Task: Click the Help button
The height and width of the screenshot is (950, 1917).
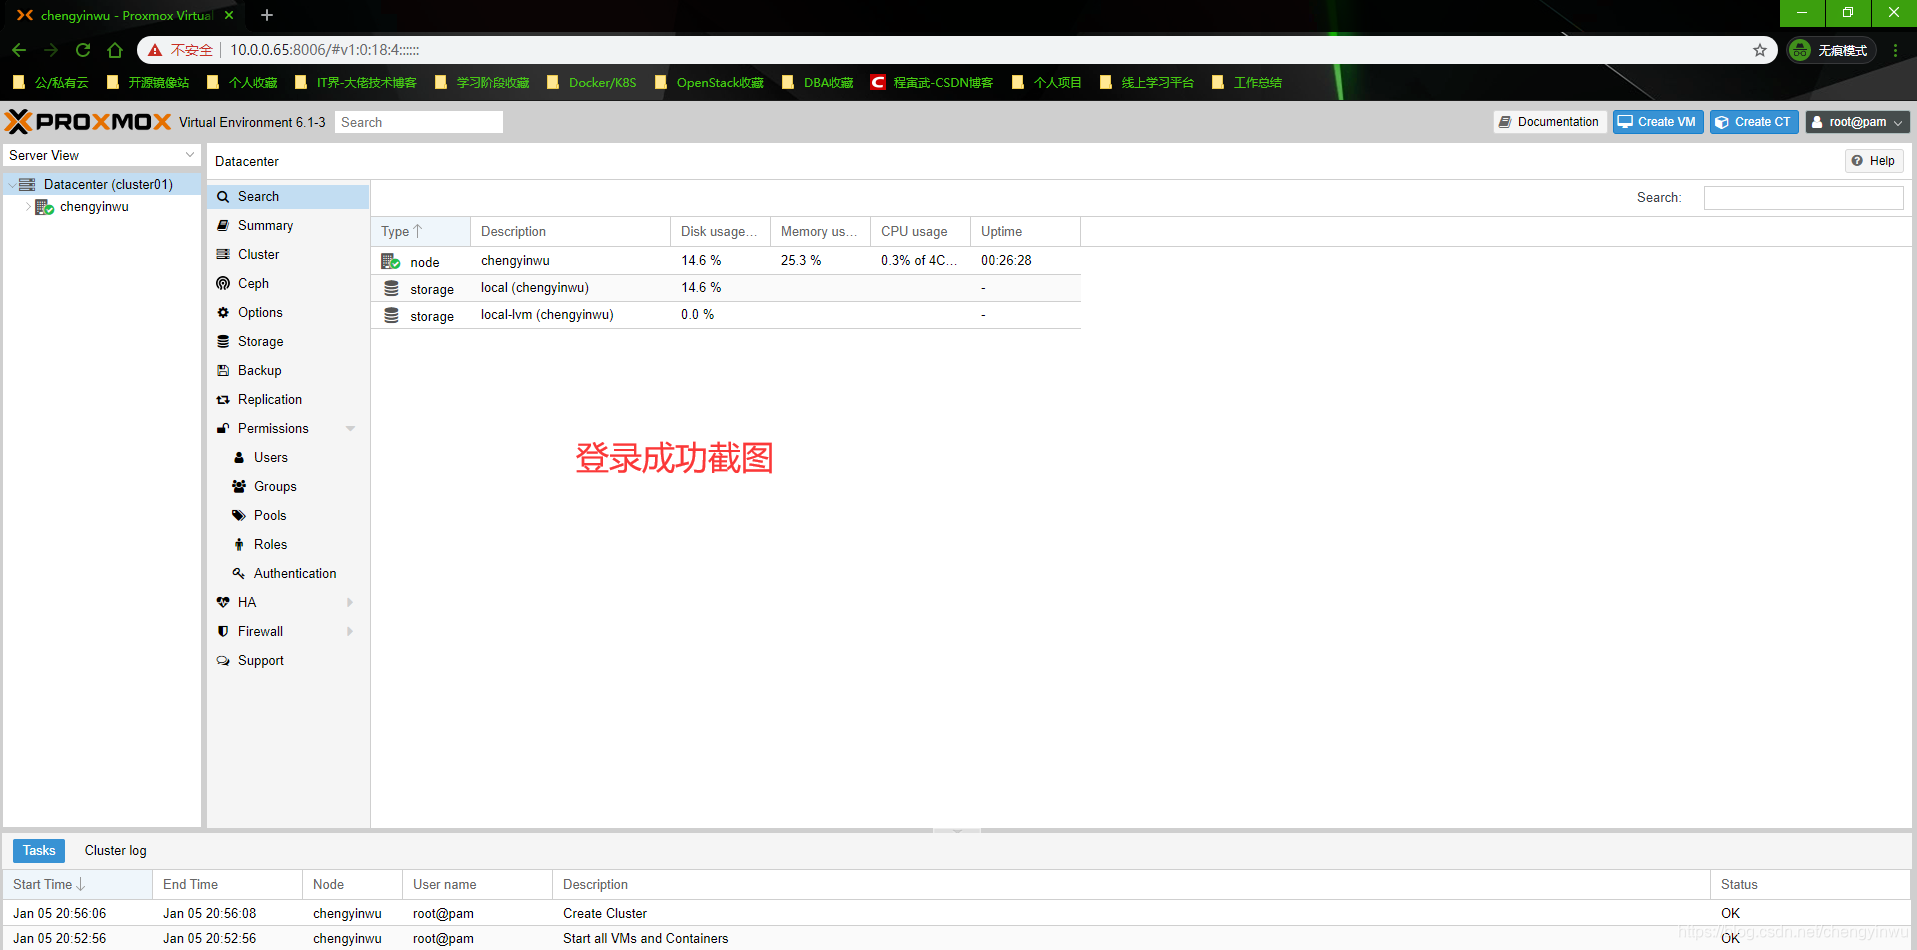Action: [x=1874, y=161]
